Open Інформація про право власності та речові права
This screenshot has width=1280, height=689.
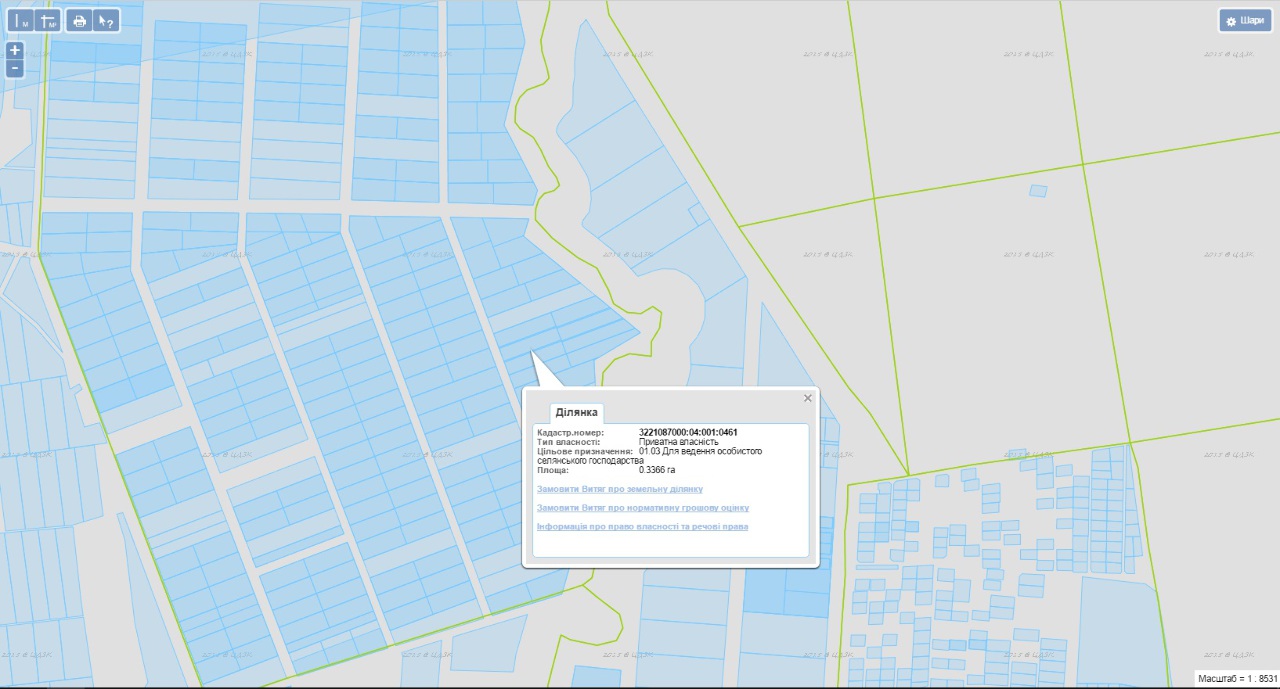643,526
